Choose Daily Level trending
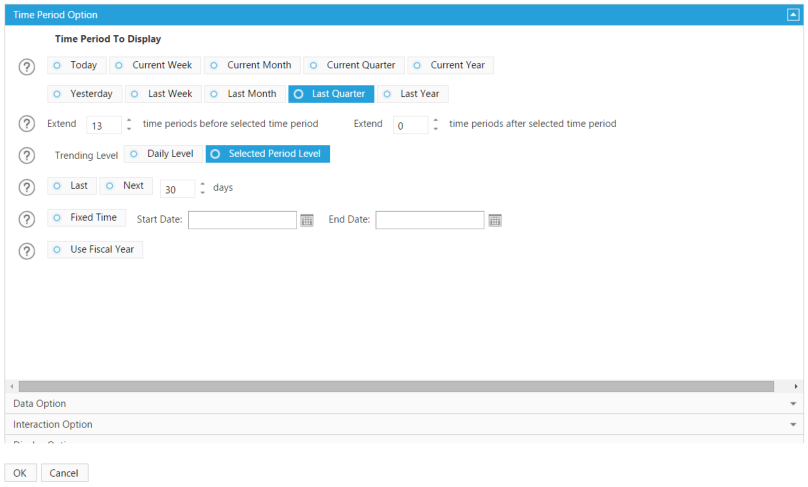808x487 pixels. tap(163, 154)
